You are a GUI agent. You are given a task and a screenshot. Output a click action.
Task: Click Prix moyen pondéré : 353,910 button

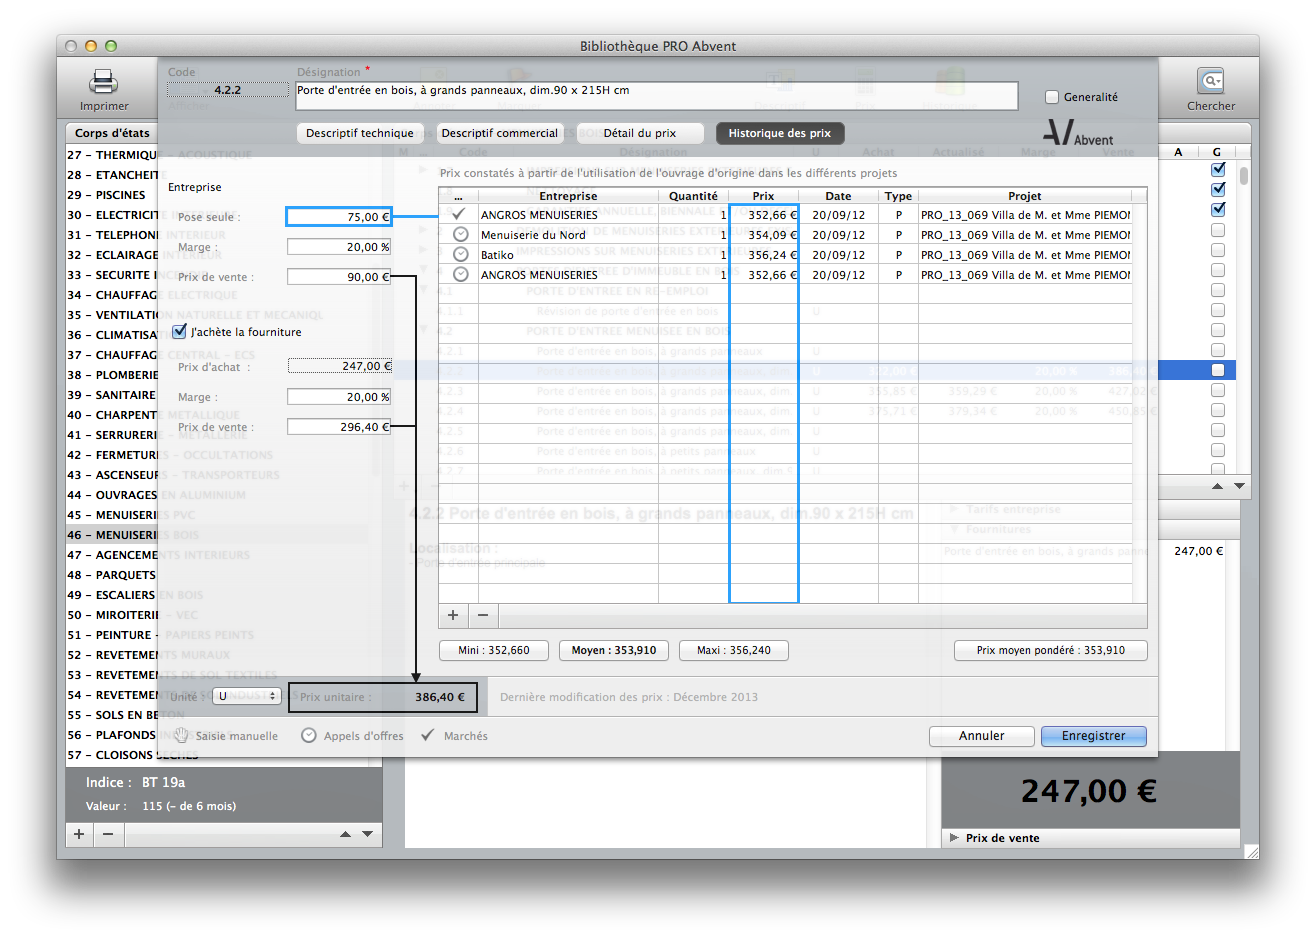click(1051, 650)
